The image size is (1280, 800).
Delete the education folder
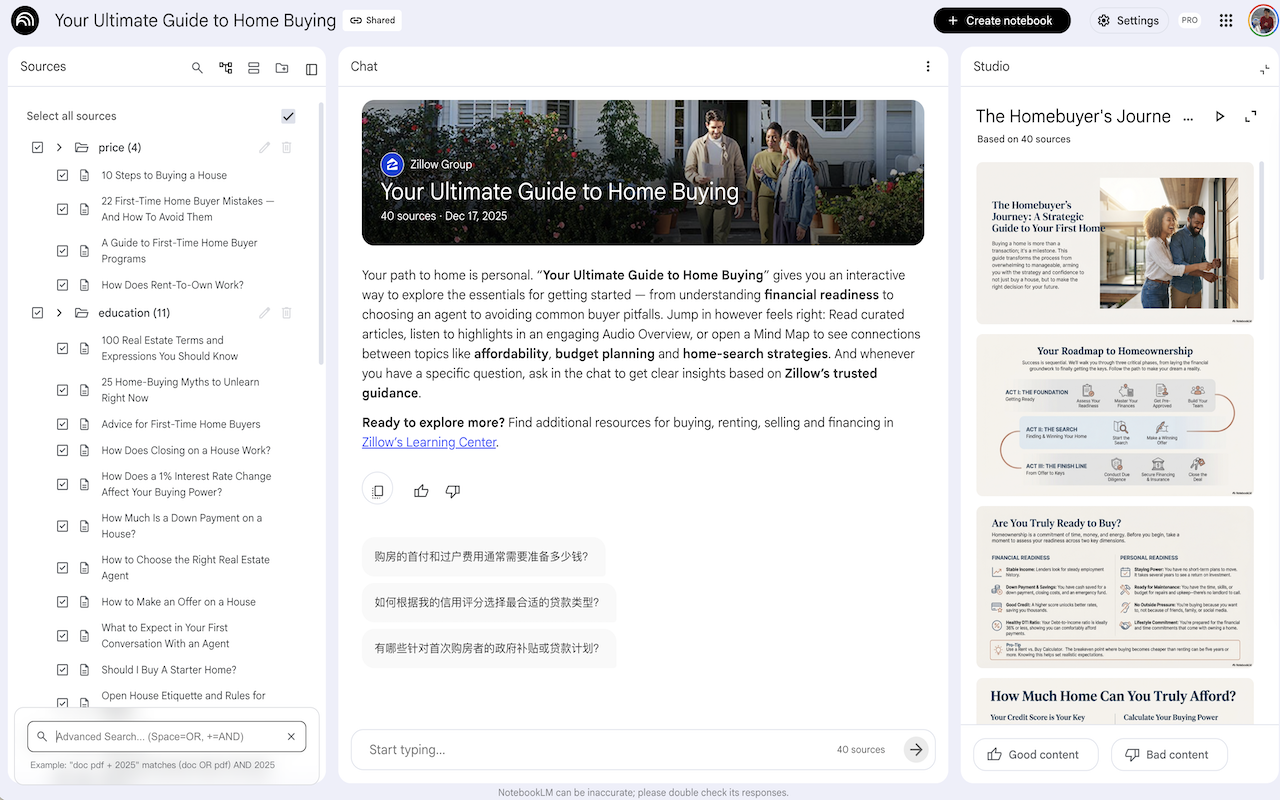coord(286,313)
